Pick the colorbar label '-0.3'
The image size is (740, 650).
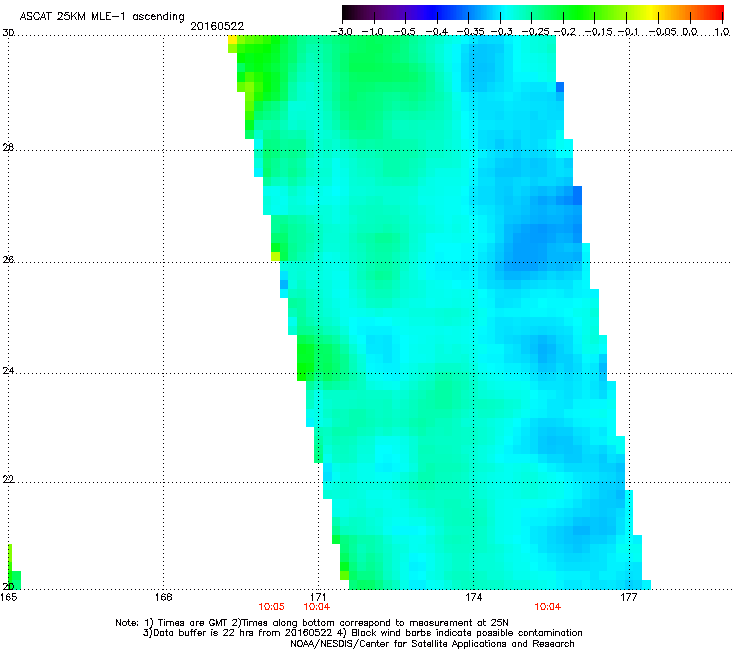tap(502, 32)
